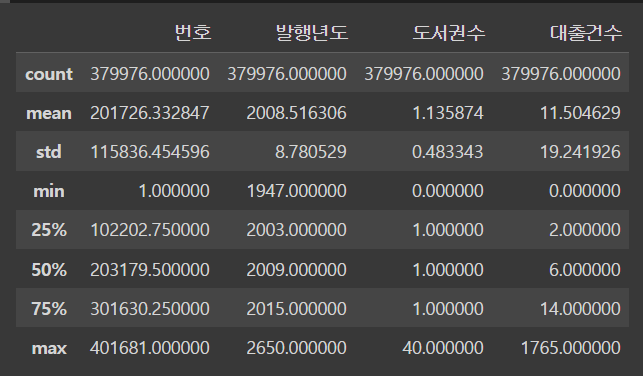Click the std row label
This screenshot has width=643, height=376.
(x=49, y=152)
